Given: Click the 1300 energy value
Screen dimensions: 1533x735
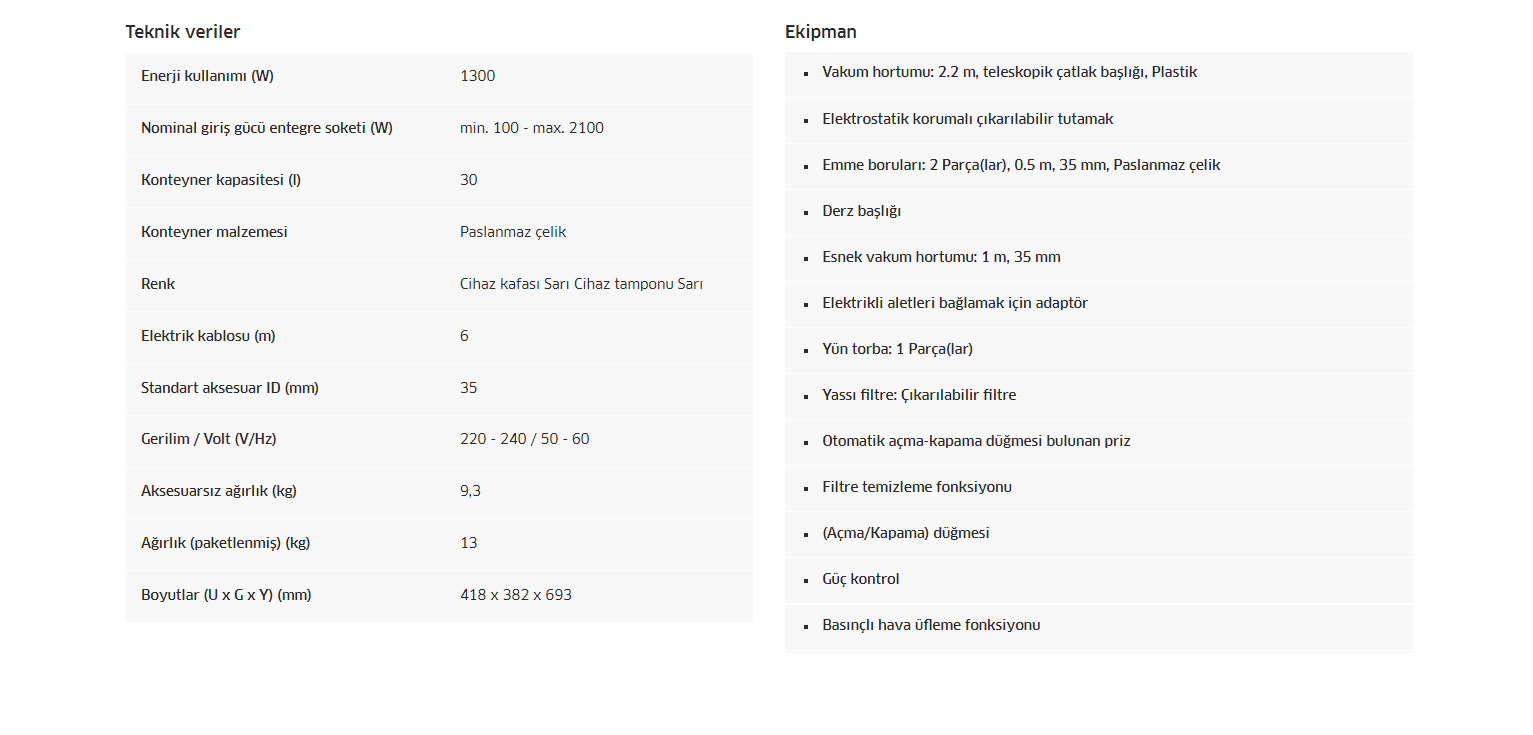Looking at the screenshot, I should [x=477, y=76].
